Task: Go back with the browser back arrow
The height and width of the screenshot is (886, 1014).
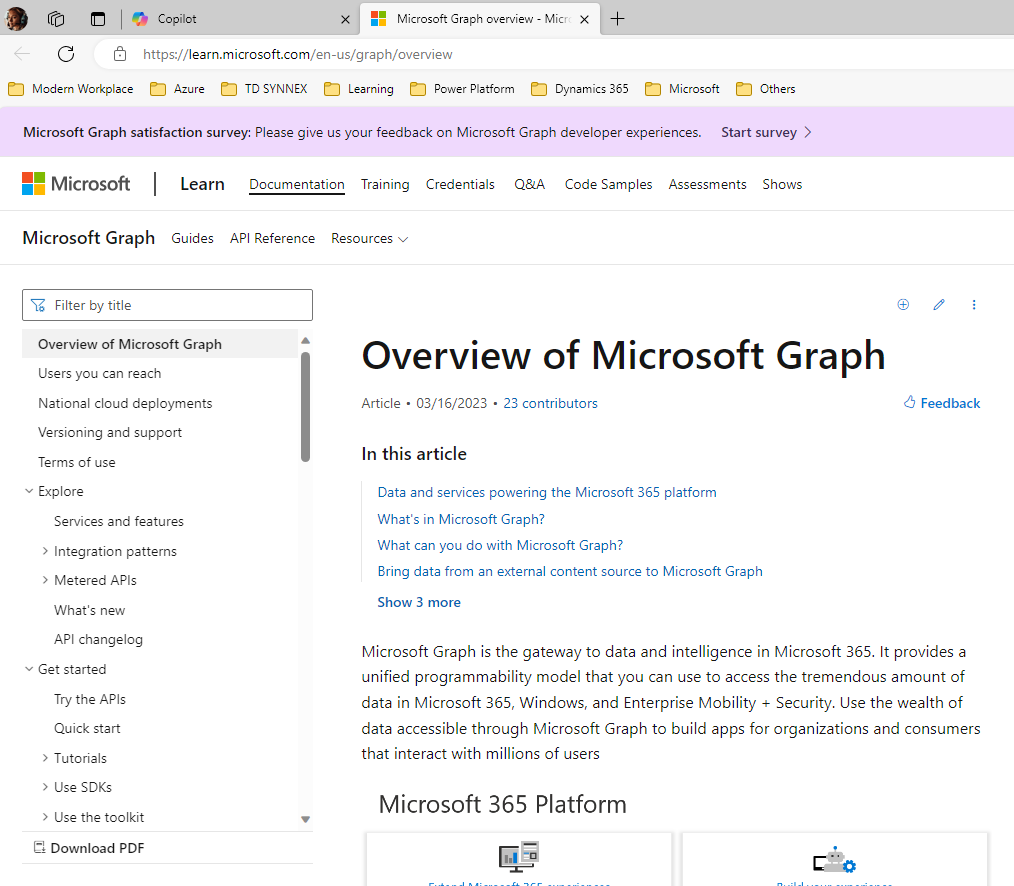Action: pyautogui.click(x=23, y=54)
